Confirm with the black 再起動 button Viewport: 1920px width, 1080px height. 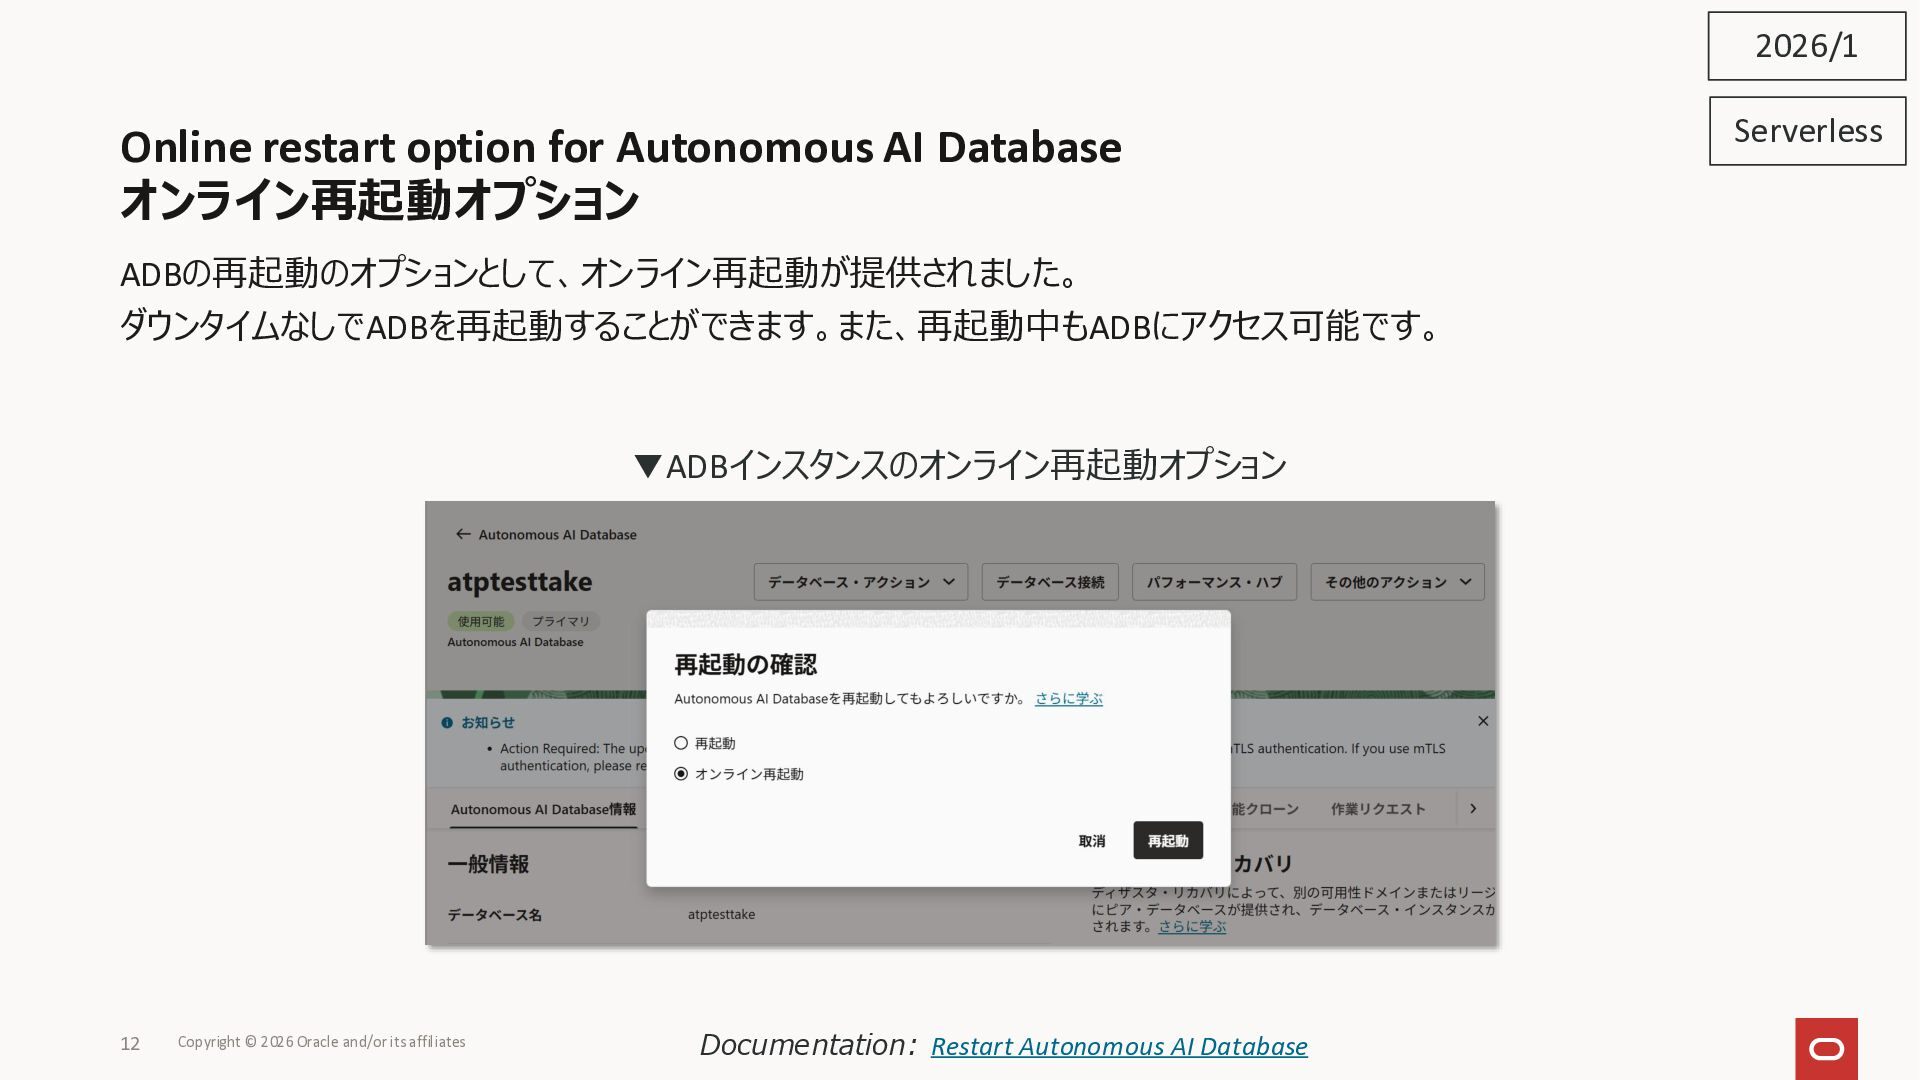pyautogui.click(x=1168, y=841)
